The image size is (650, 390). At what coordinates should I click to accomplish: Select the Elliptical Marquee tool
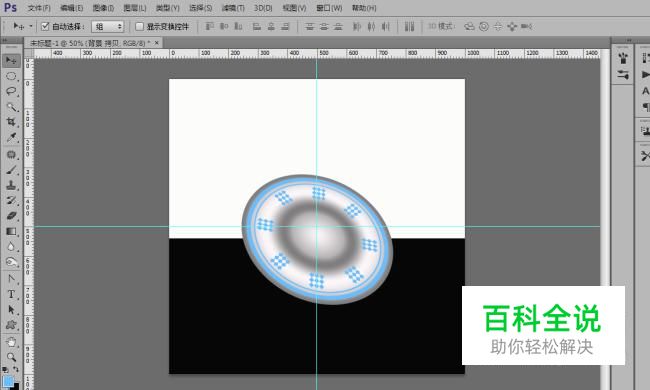pyautogui.click(x=11, y=76)
